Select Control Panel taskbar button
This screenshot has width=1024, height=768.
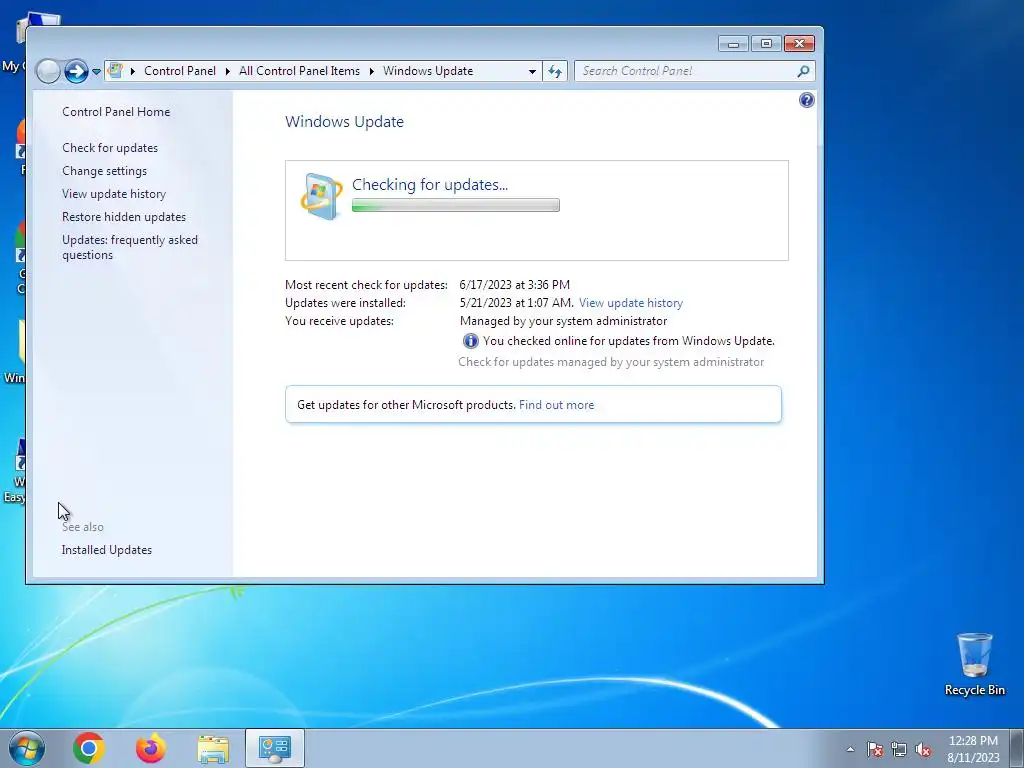(275, 748)
